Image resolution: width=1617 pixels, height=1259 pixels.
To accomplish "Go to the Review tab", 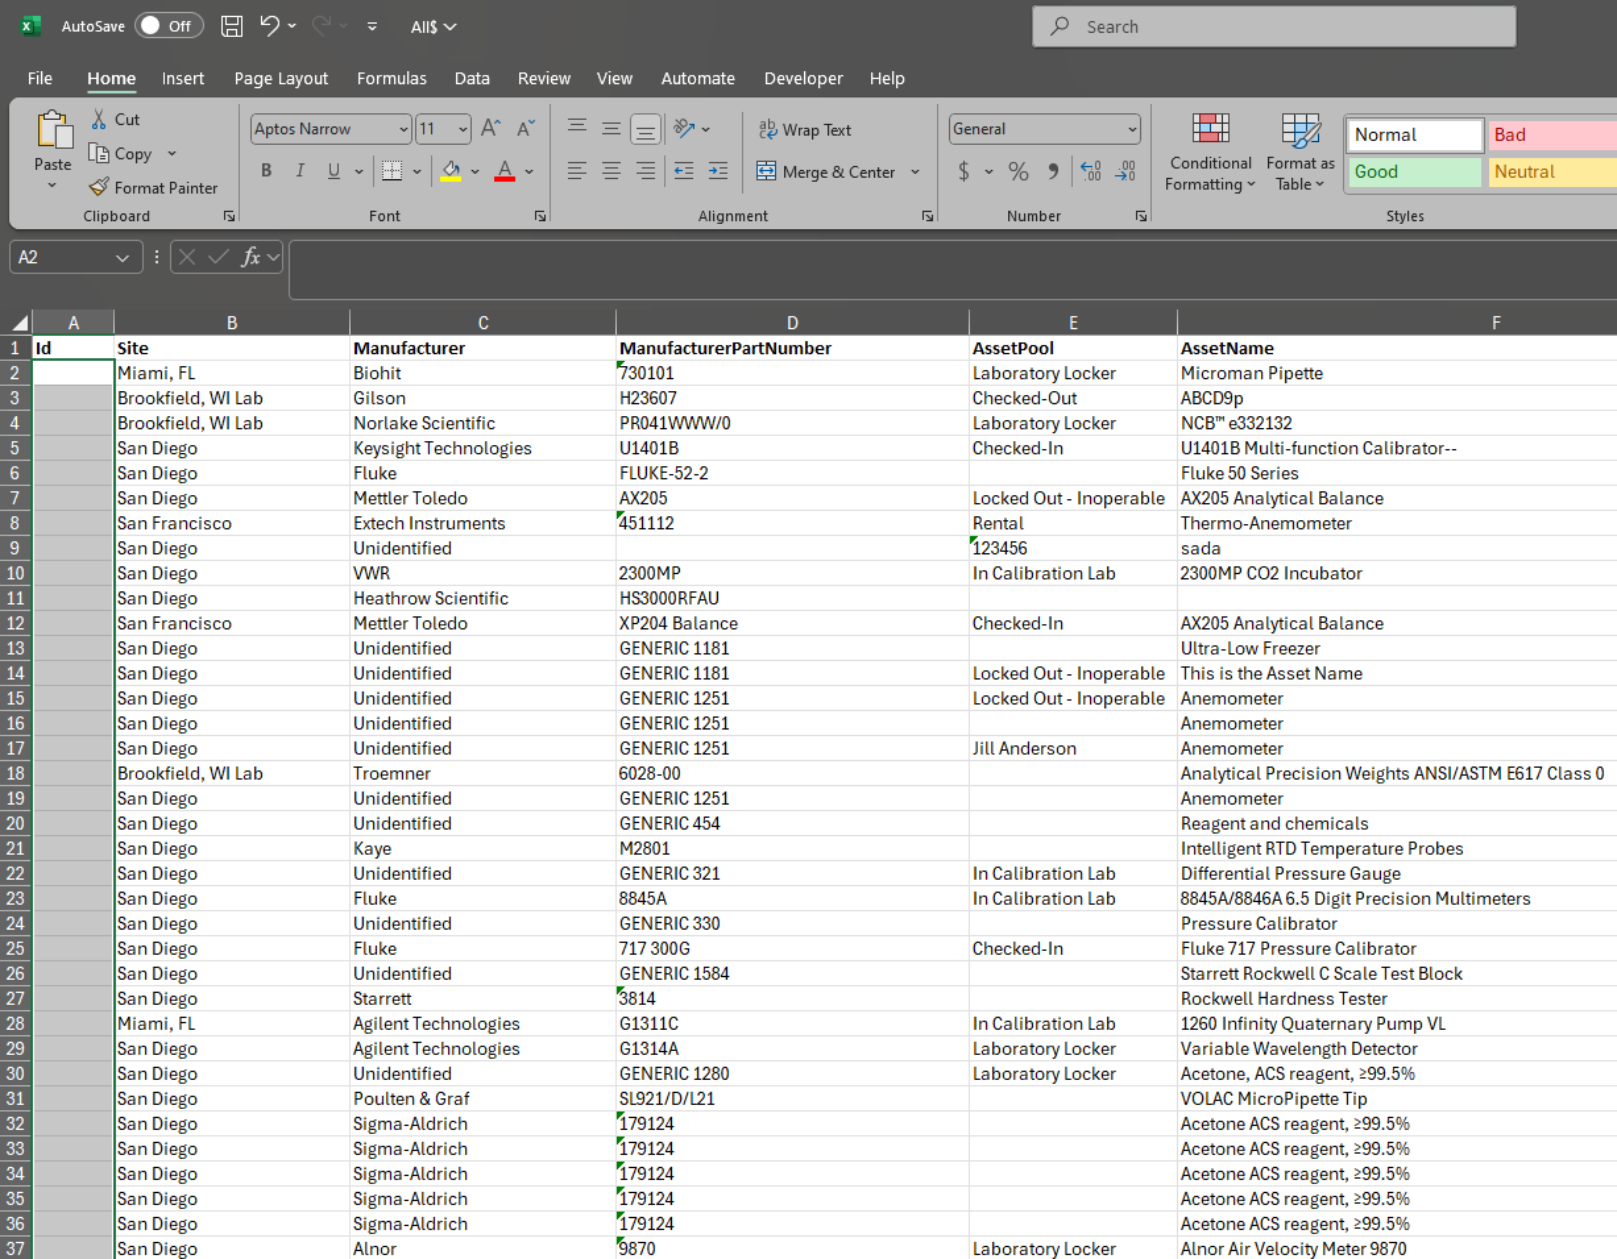I will pos(544,78).
